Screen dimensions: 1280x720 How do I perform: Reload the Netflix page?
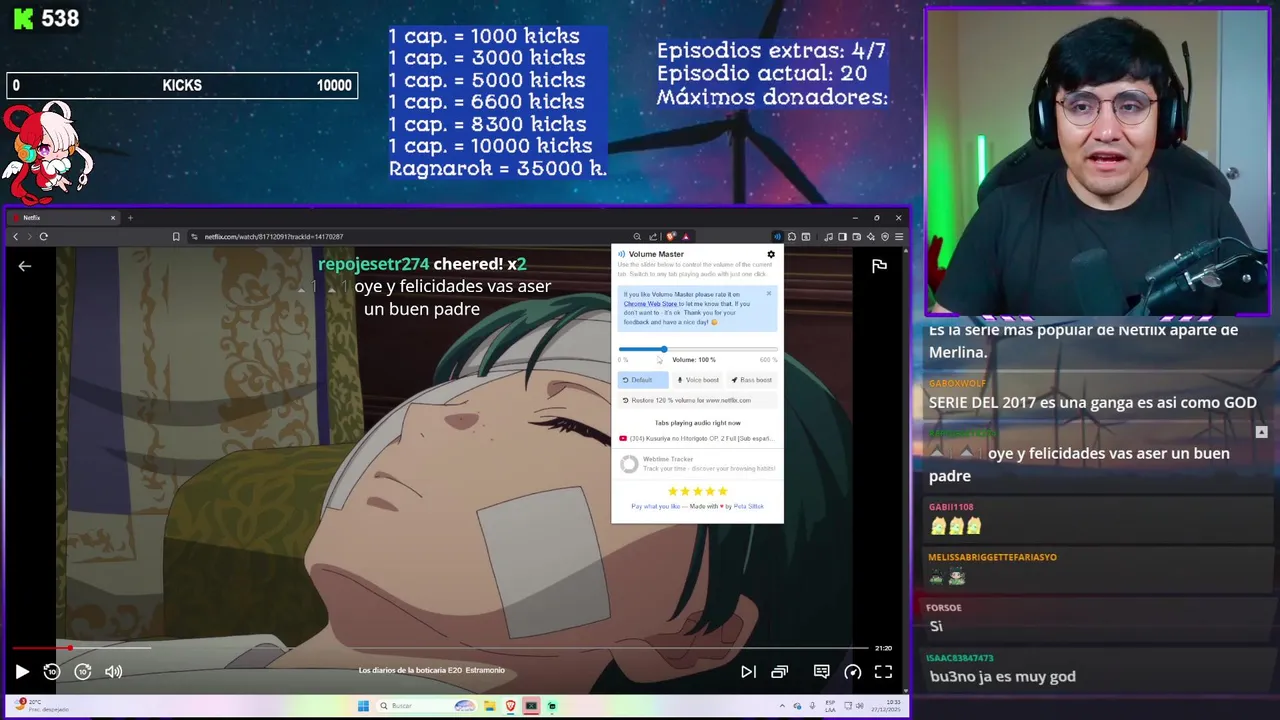click(44, 237)
